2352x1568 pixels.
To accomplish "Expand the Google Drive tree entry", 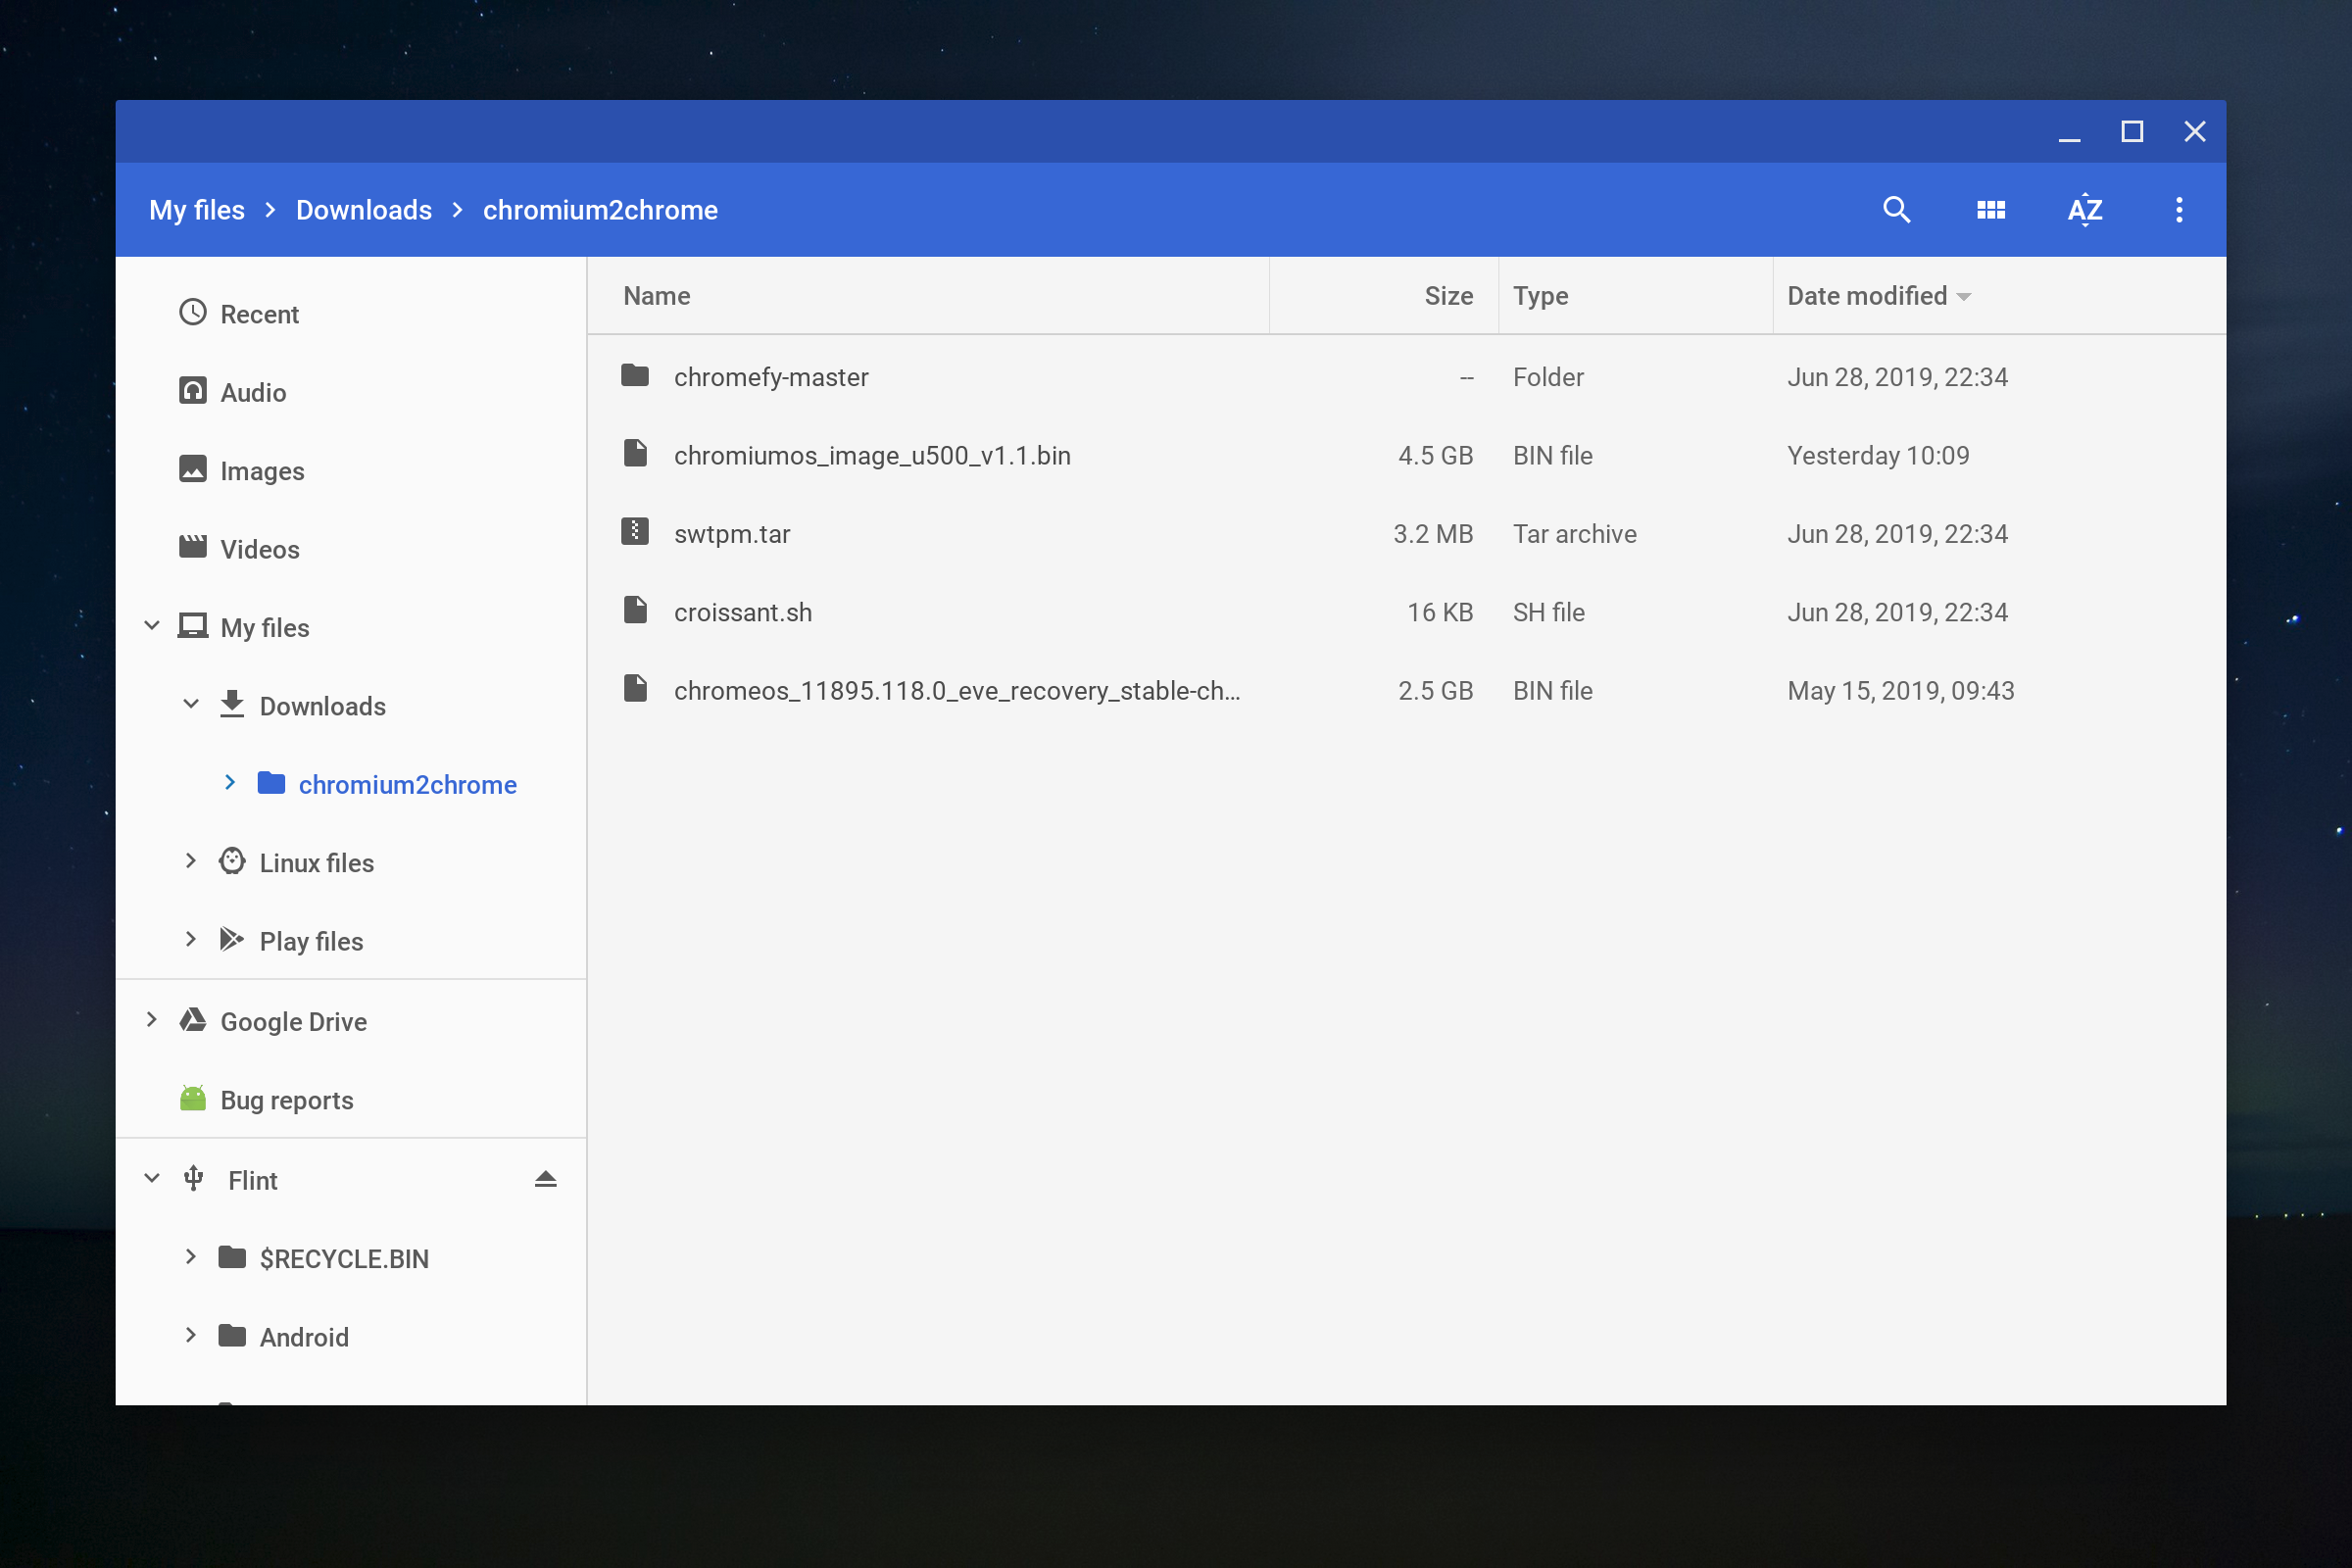I will click(151, 1020).
